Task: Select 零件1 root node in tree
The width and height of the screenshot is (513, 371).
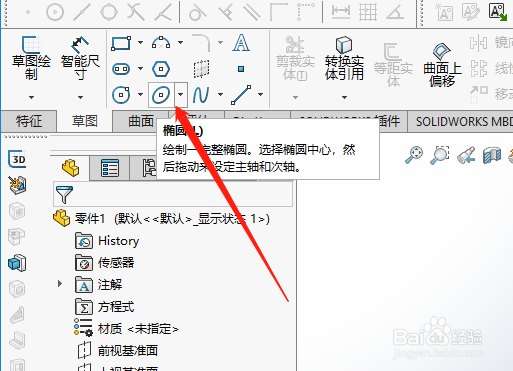Action: pyautogui.click(x=161, y=219)
